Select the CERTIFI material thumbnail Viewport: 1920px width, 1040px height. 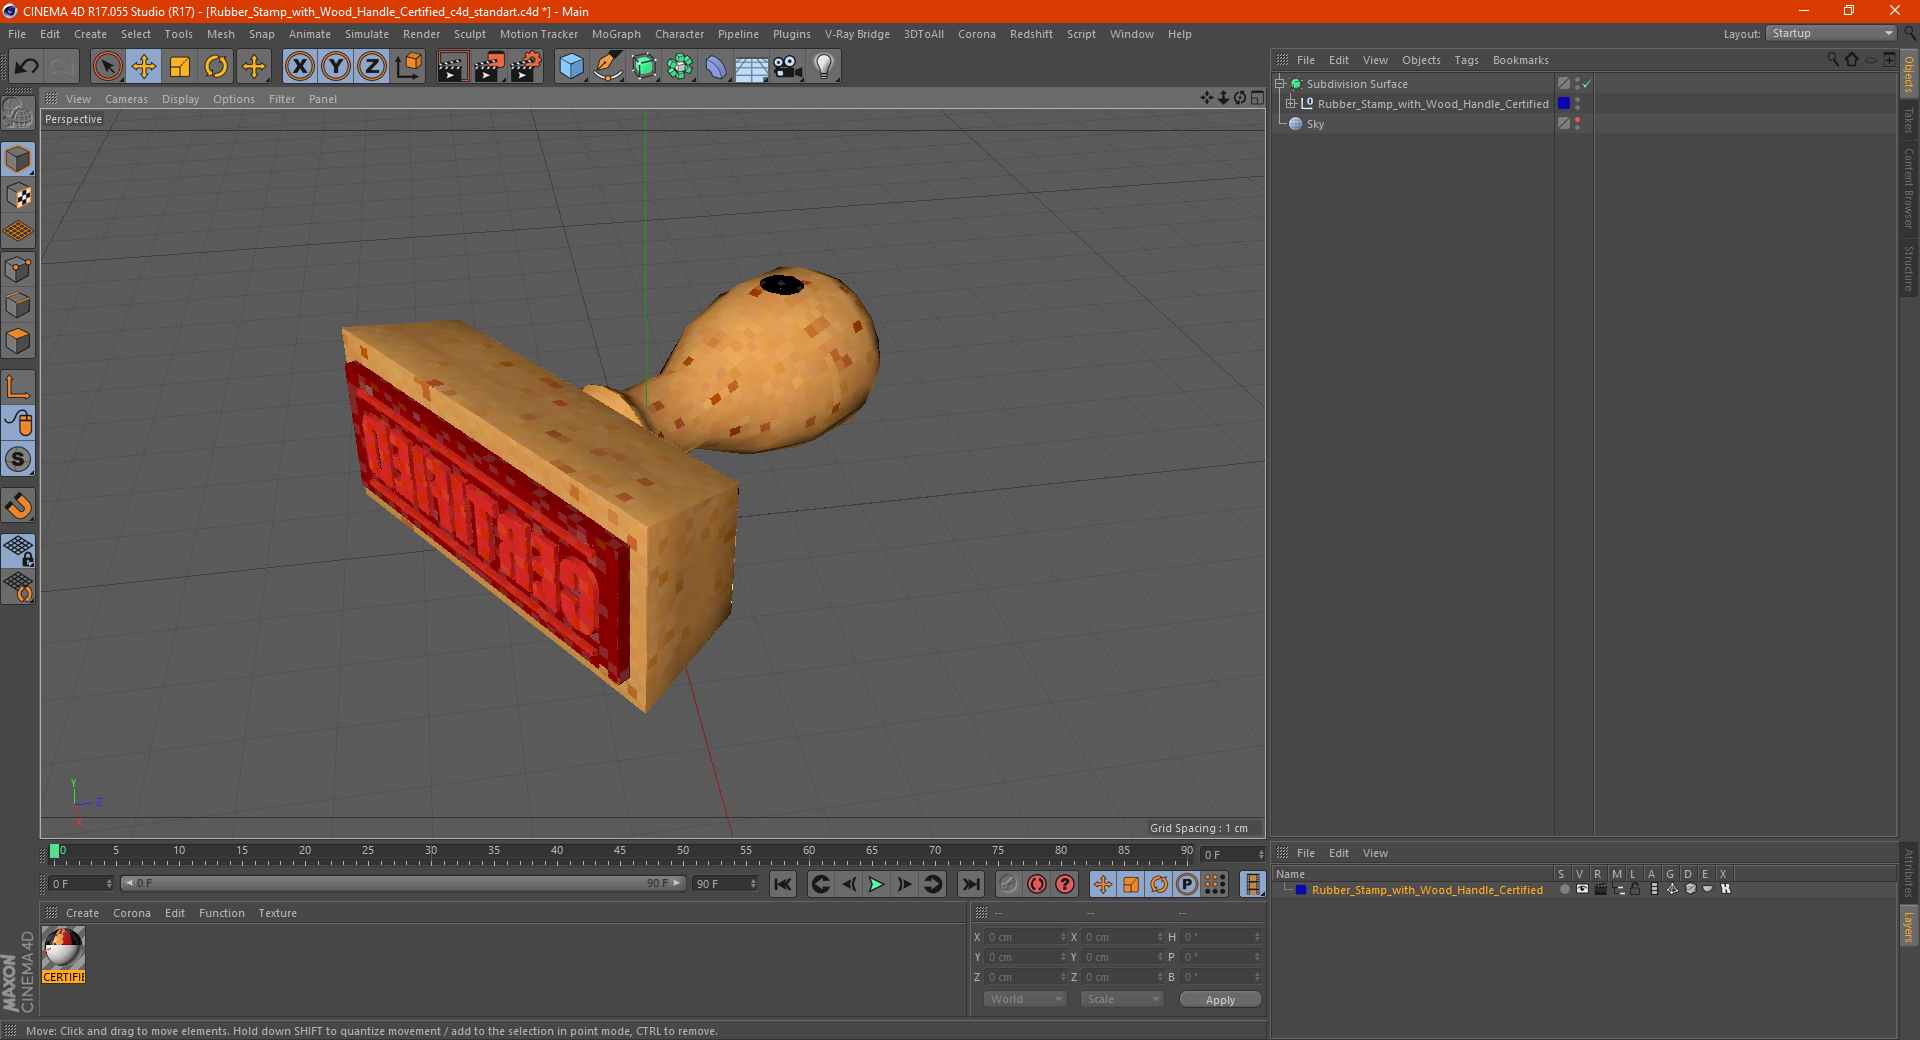(x=64, y=955)
